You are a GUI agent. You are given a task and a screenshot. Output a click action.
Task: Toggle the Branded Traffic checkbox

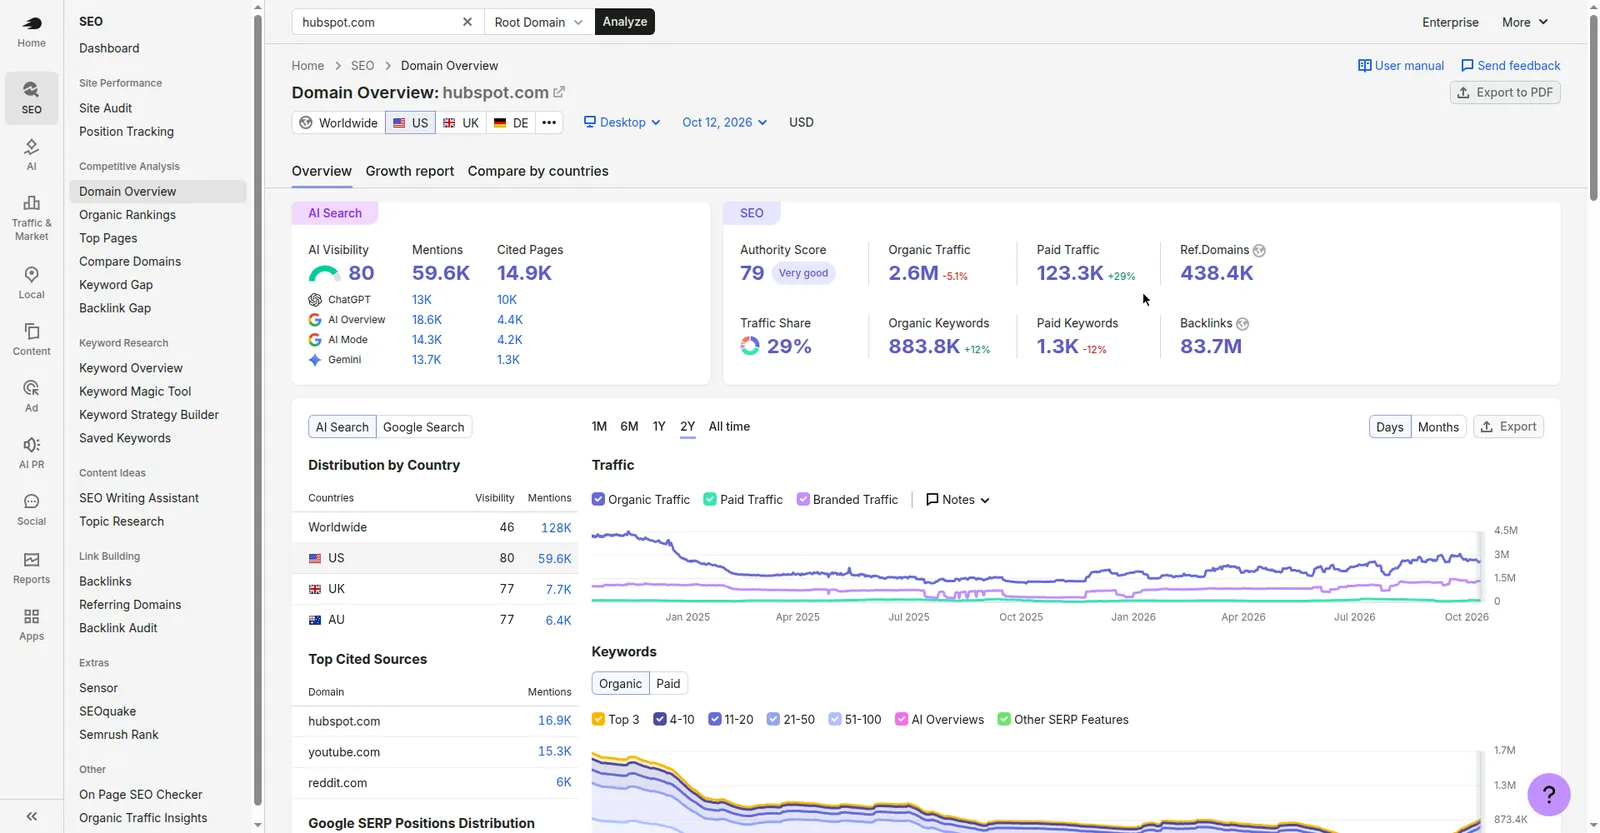point(803,499)
